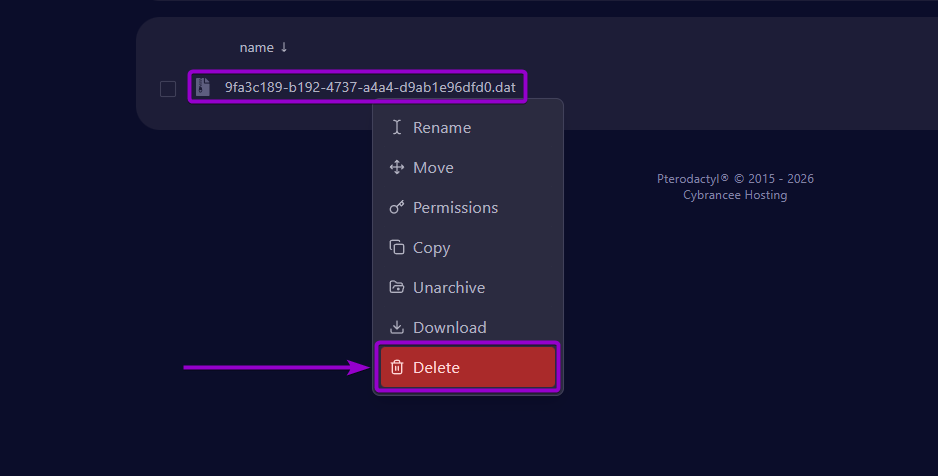Tick the checkbox for the .dat file
This screenshot has height=476, width=938.
pos(168,89)
